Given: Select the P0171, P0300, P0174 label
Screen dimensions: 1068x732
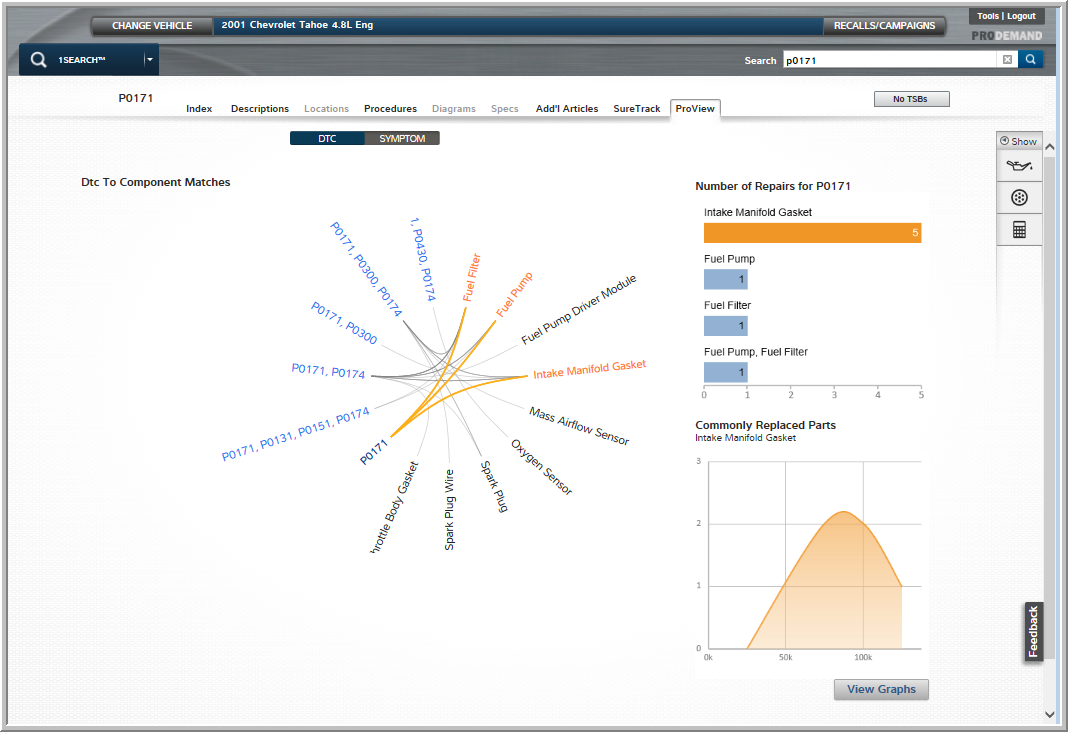Looking at the screenshot, I should point(366,269).
